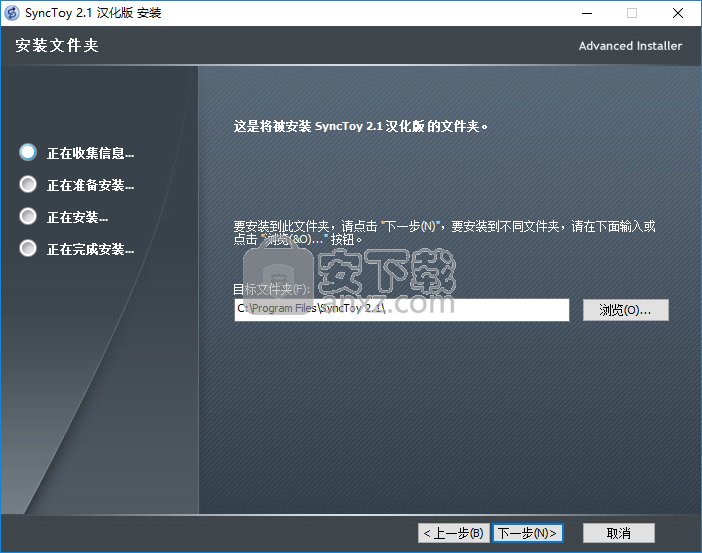Click the 安装文件夹 heading text
Image resolution: width=702 pixels, height=553 pixels.
point(57,45)
